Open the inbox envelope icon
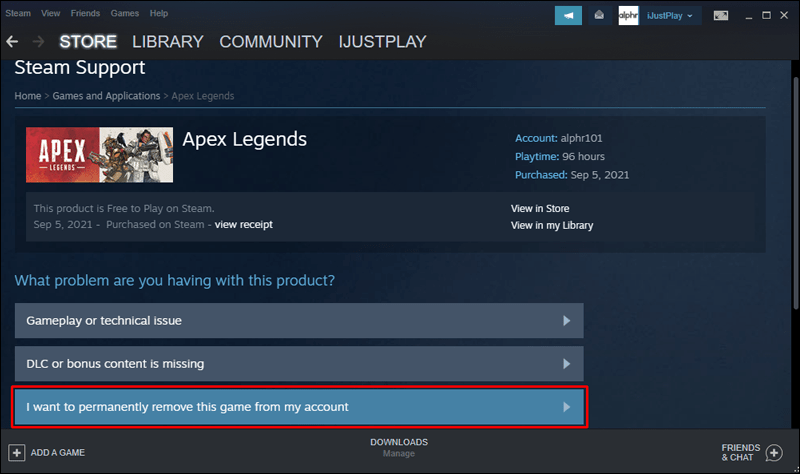This screenshot has width=800, height=474. [x=599, y=16]
